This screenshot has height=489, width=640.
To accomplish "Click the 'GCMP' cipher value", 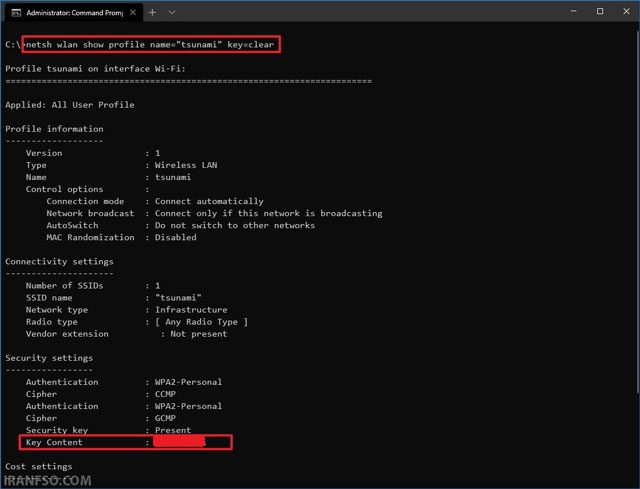I will click(x=165, y=418).
